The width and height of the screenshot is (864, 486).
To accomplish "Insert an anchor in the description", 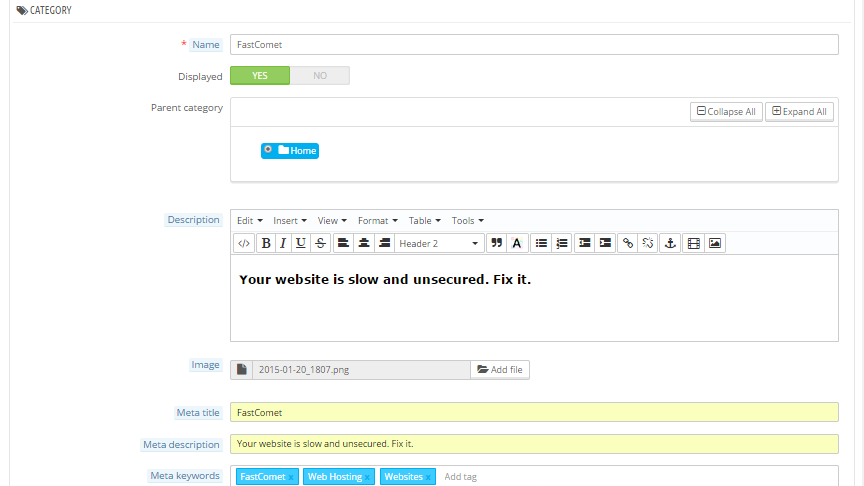I will click(671, 243).
